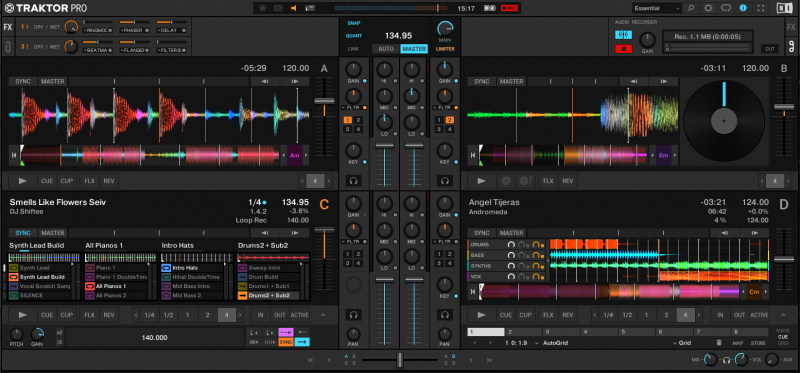The image size is (800, 373).
Task: Click the blue broadcast icon in Audio Recorder
Action: pos(623,35)
